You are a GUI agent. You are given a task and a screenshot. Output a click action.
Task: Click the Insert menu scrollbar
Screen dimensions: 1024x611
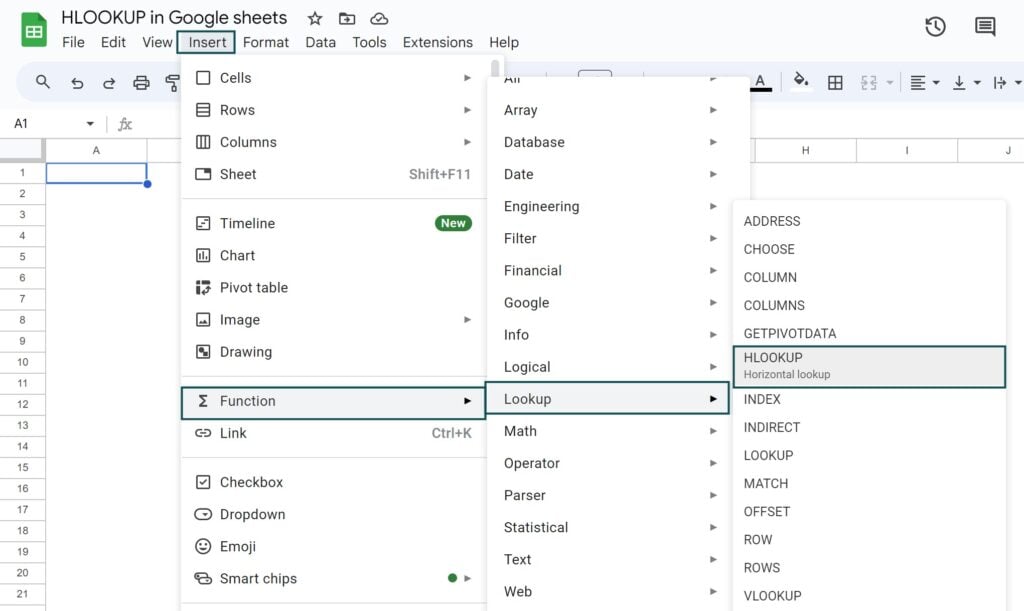pos(495,69)
